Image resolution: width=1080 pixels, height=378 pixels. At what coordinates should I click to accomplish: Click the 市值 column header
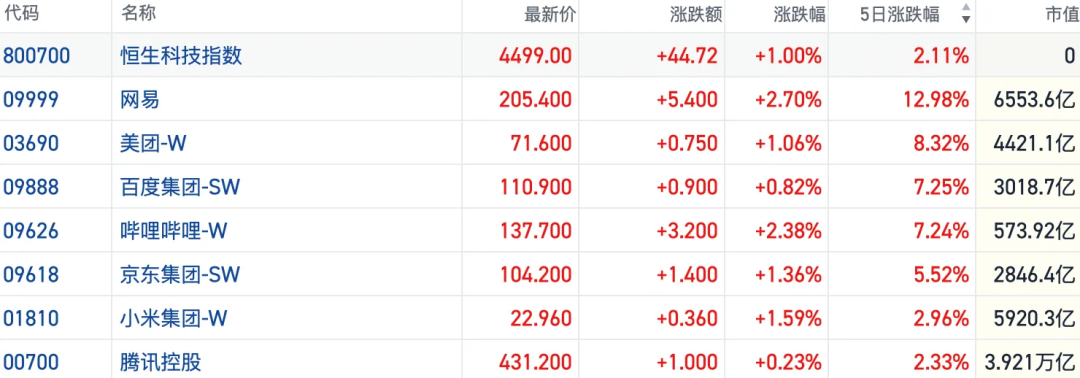coord(1060,14)
